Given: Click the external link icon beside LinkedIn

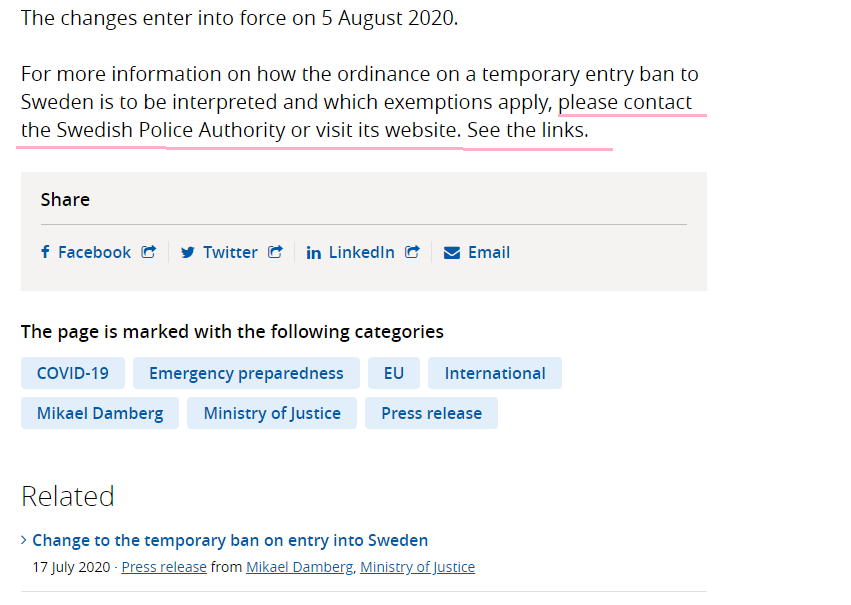Looking at the screenshot, I should click(412, 252).
